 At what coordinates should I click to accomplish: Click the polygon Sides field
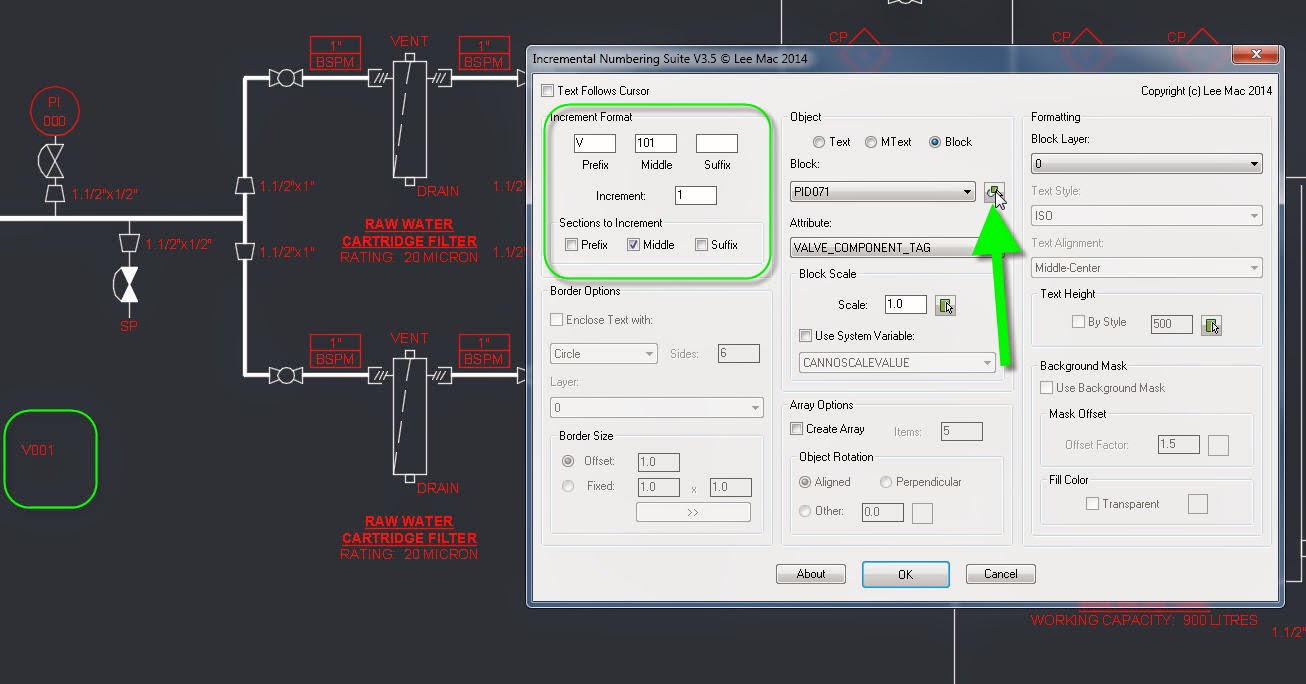(x=739, y=354)
